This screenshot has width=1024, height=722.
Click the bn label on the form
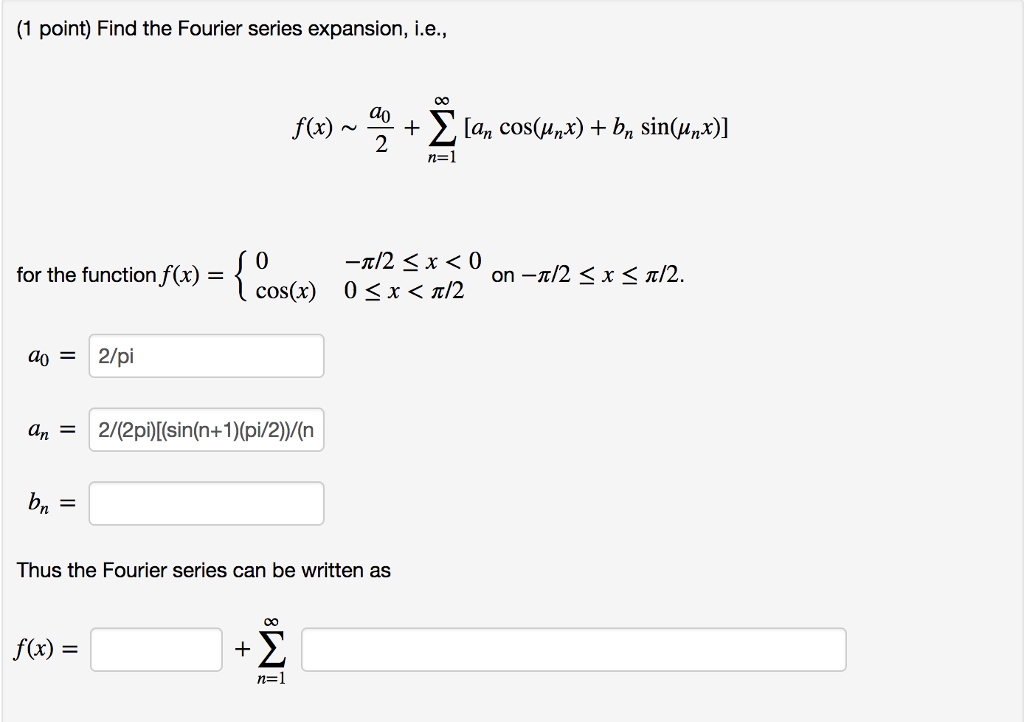38,503
